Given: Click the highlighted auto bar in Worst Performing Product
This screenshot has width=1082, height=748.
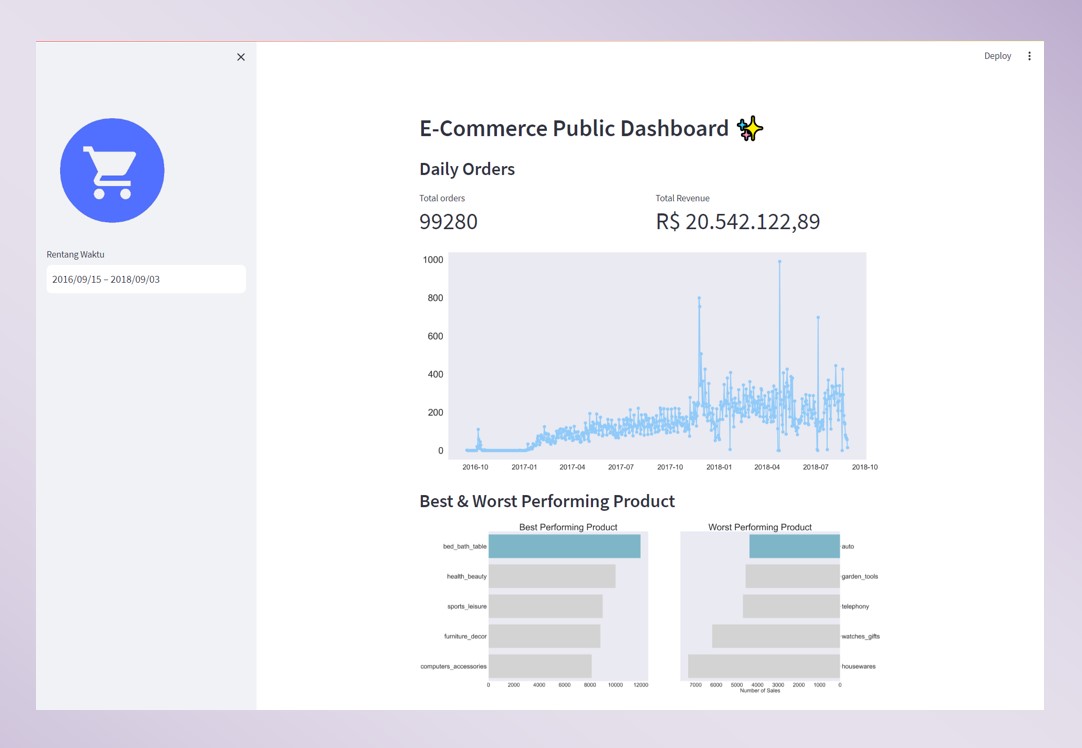Looking at the screenshot, I should (x=793, y=546).
